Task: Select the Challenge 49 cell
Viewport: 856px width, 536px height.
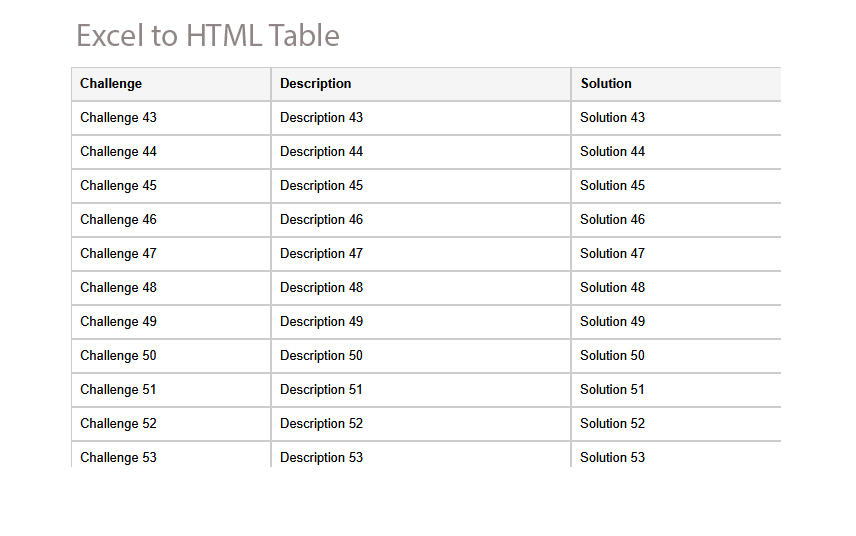Action: (x=171, y=322)
